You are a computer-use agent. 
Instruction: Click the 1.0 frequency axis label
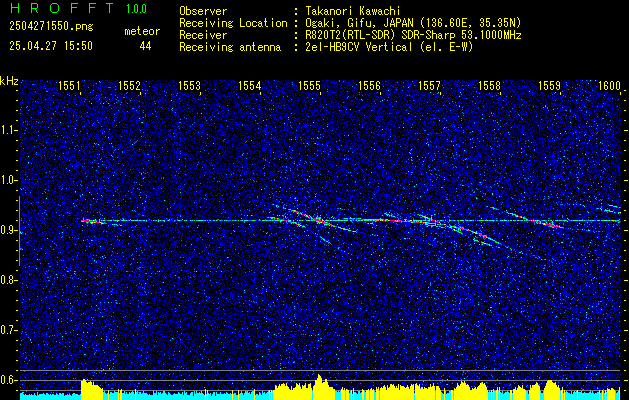8,181
